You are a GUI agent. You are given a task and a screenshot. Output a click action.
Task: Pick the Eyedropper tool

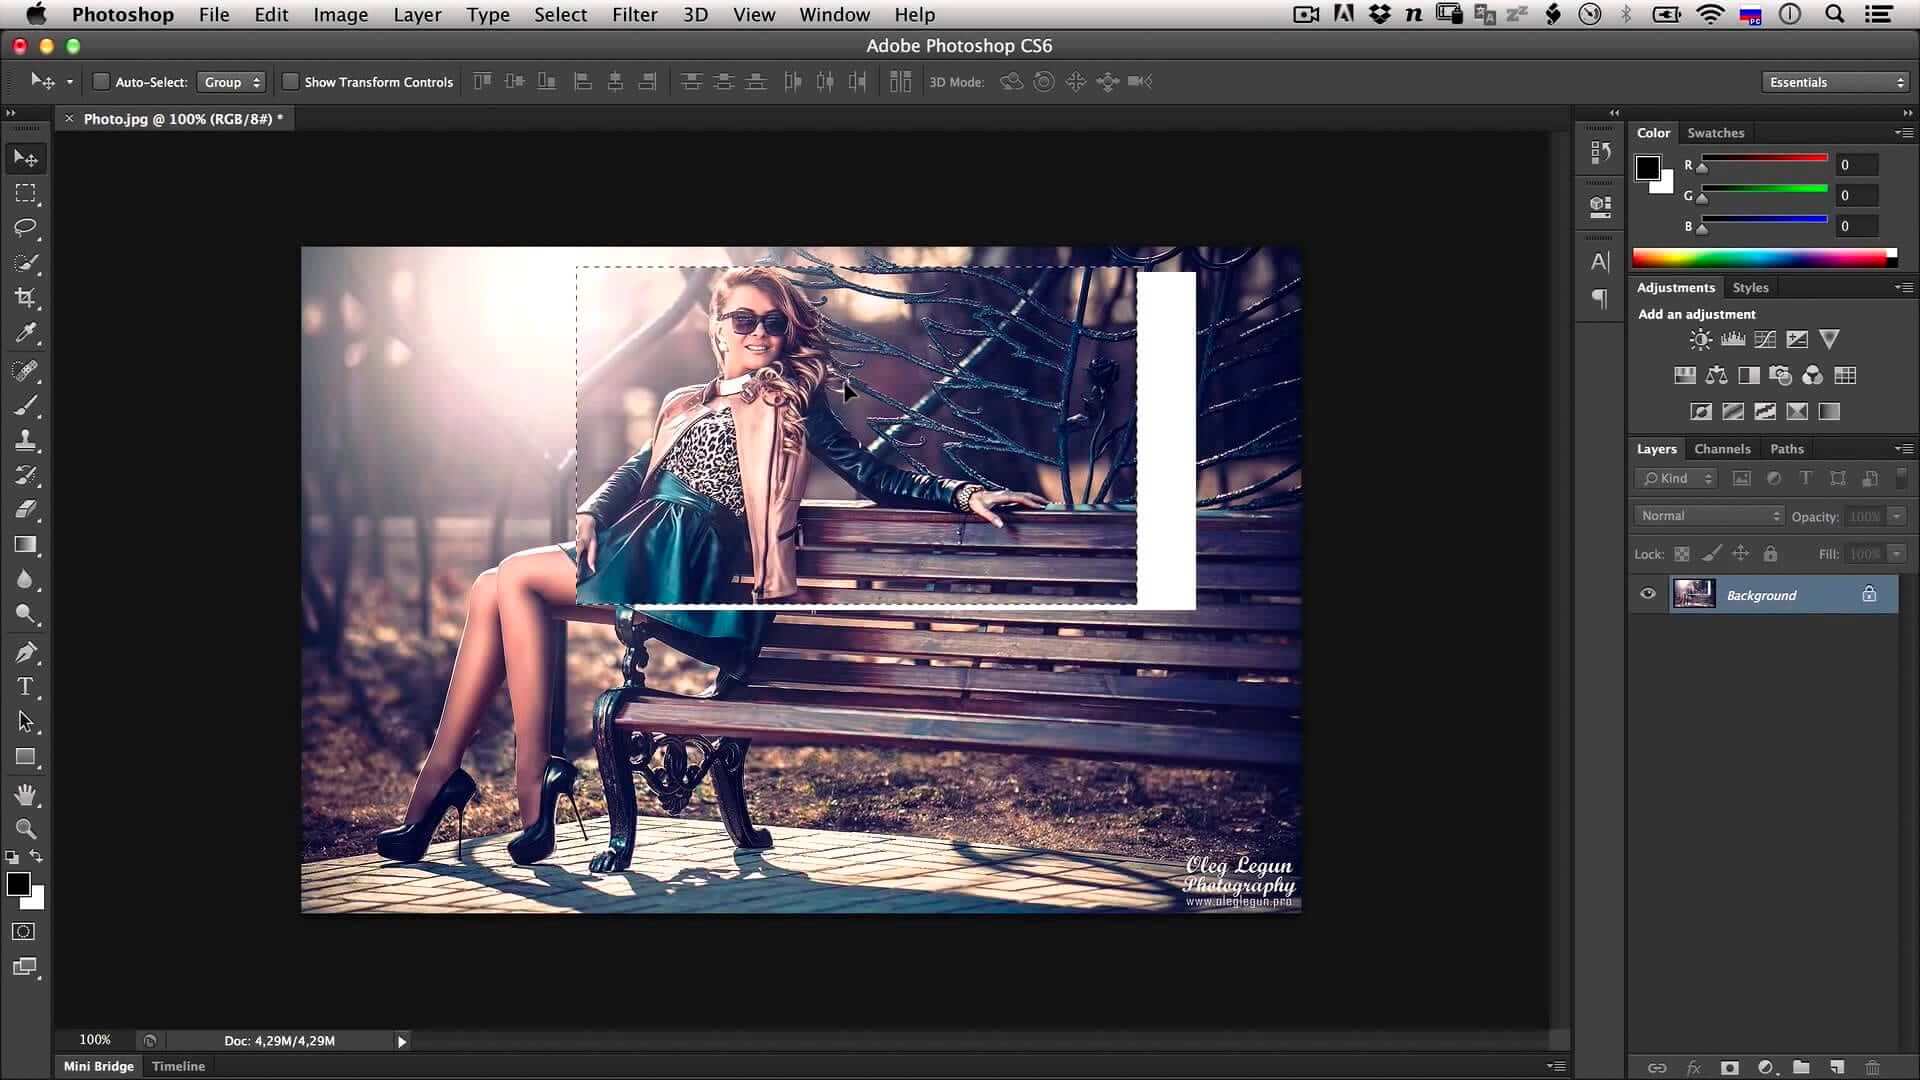[x=25, y=333]
